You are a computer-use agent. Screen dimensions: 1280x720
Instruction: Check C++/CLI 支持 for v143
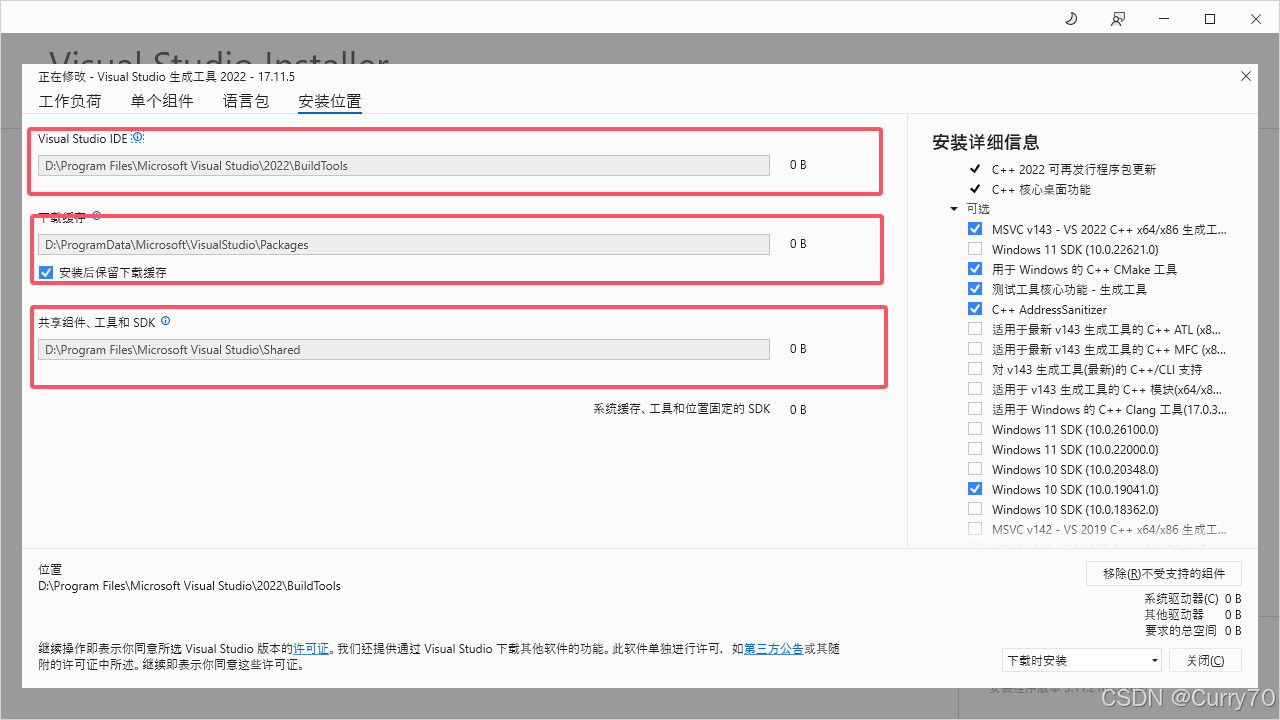[975, 369]
